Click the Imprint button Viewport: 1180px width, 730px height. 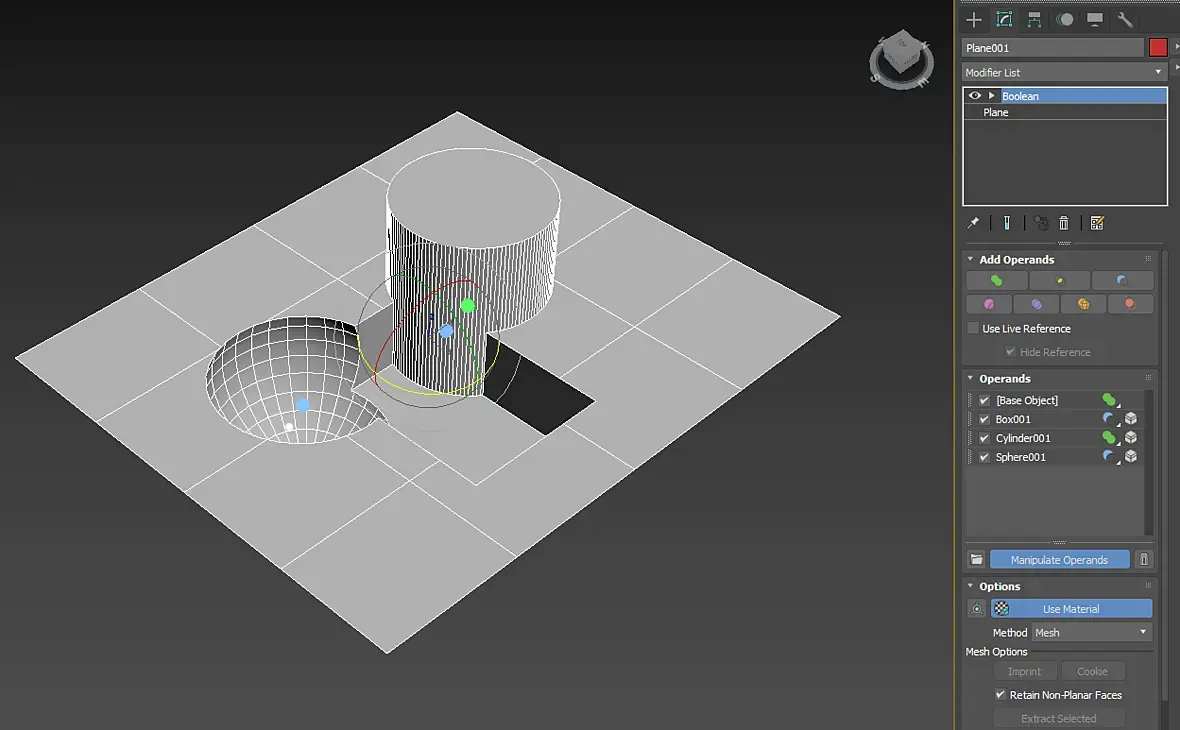(x=1024, y=671)
